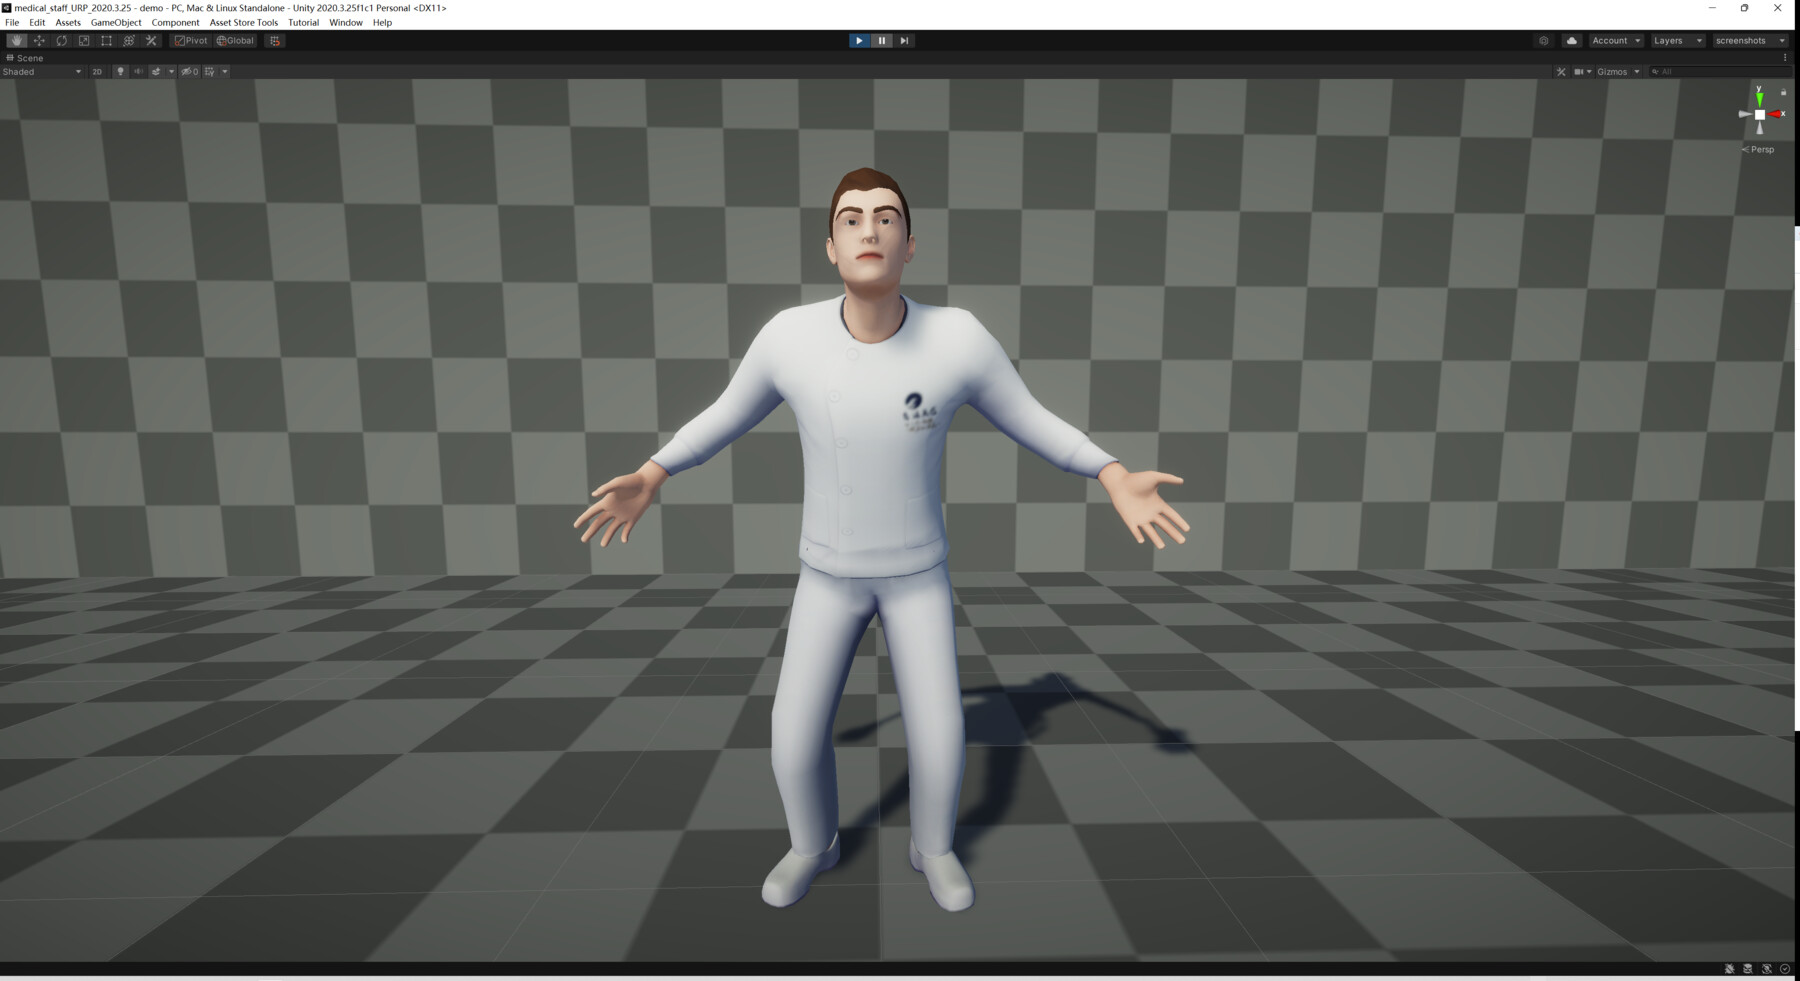Open the grid settings dropdown arrow
1800x981 pixels.
click(224, 72)
